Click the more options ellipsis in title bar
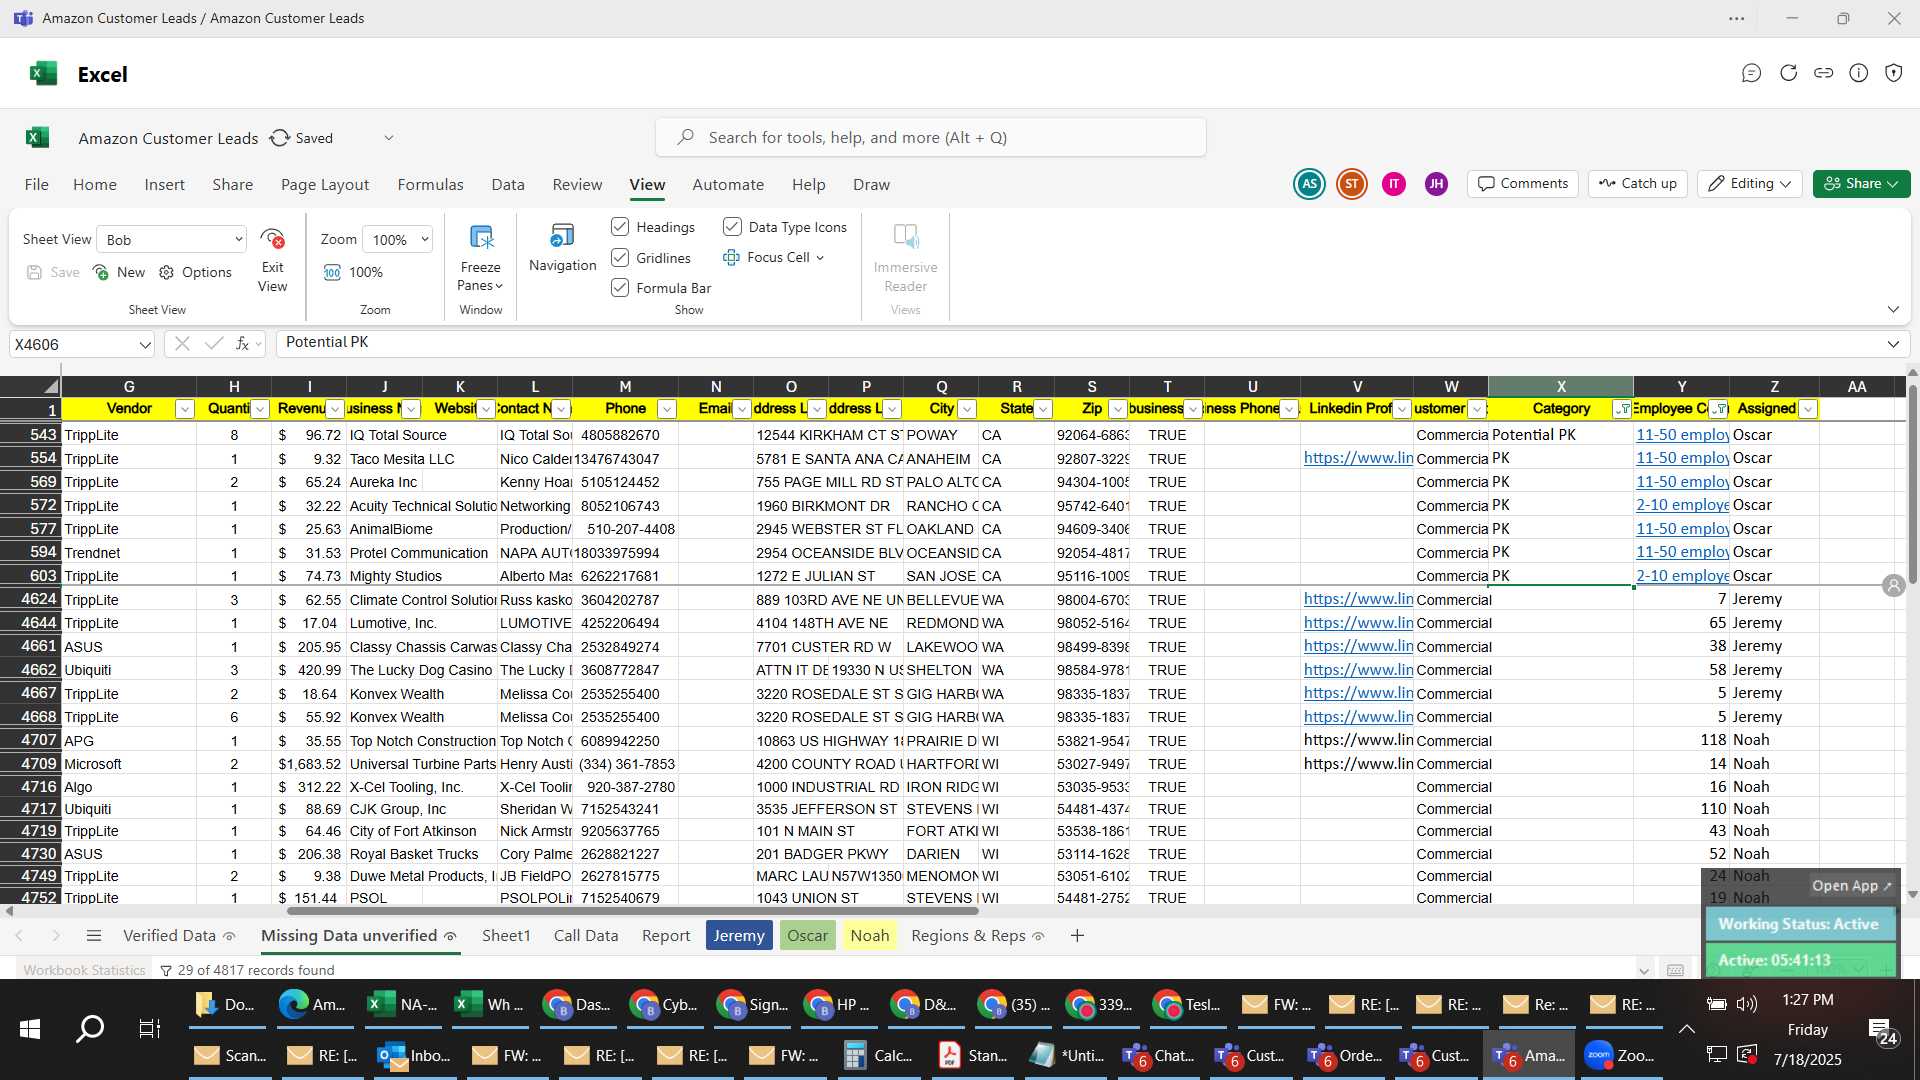 click(x=1737, y=19)
